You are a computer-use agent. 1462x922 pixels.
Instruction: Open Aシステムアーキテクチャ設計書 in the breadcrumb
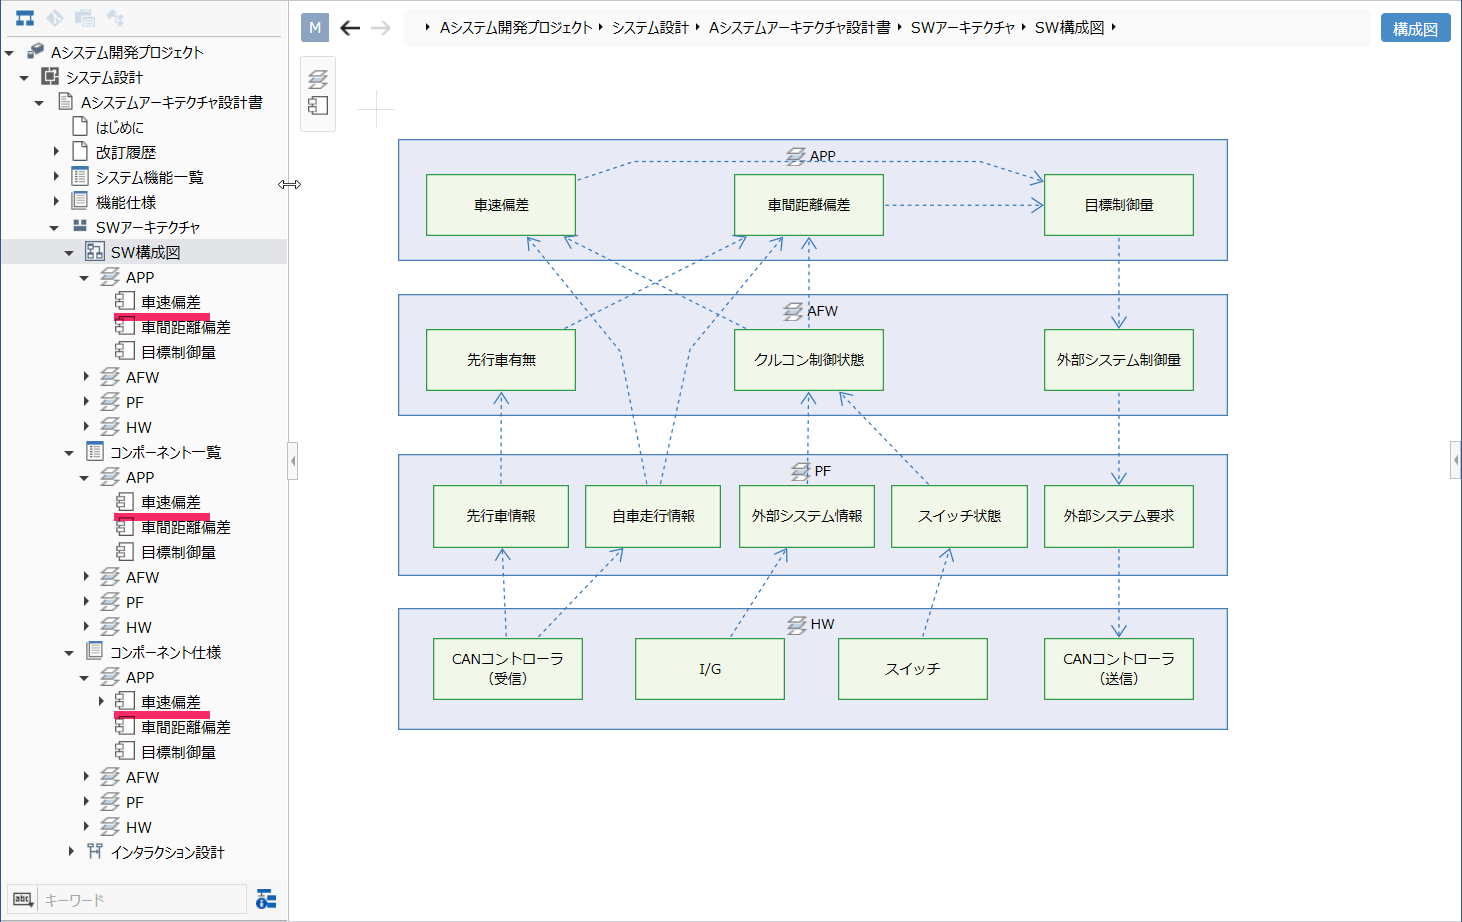(x=799, y=28)
